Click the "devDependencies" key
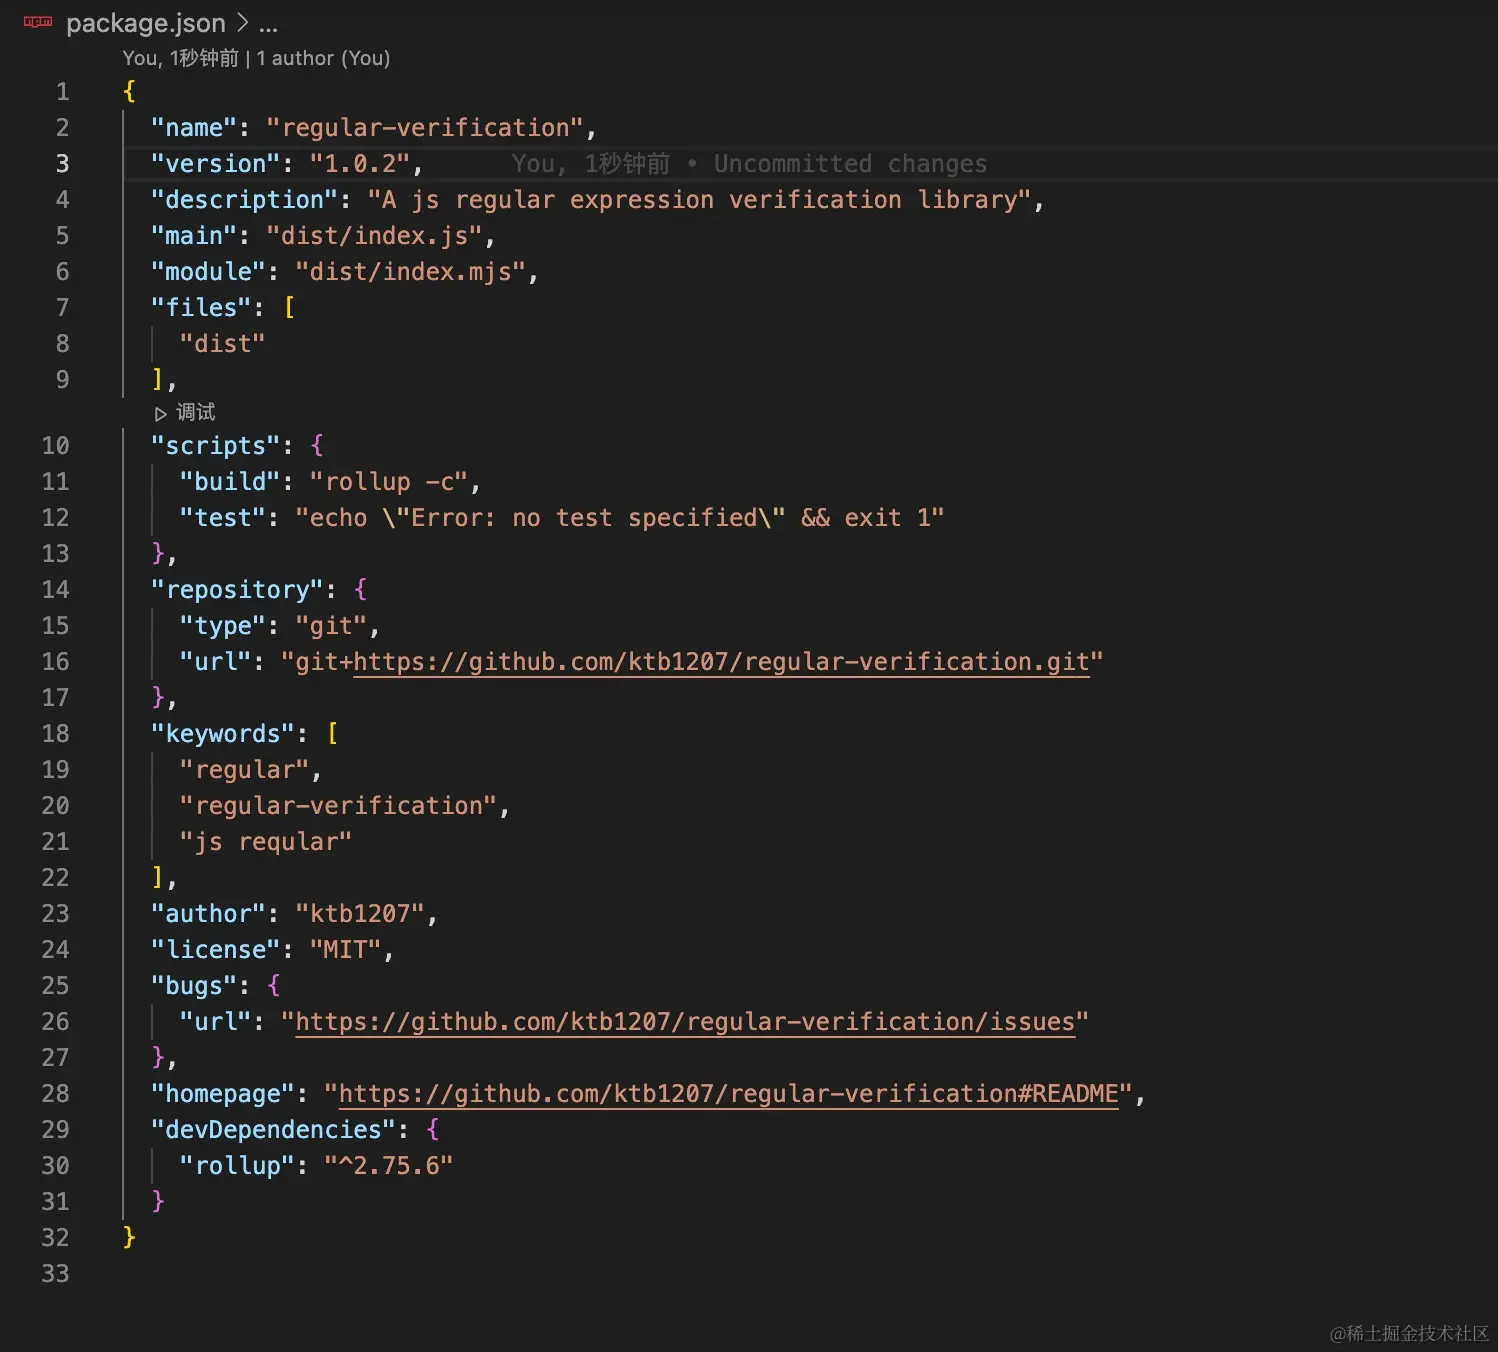The image size is (1498, 1352). [x=273, y=1130]
